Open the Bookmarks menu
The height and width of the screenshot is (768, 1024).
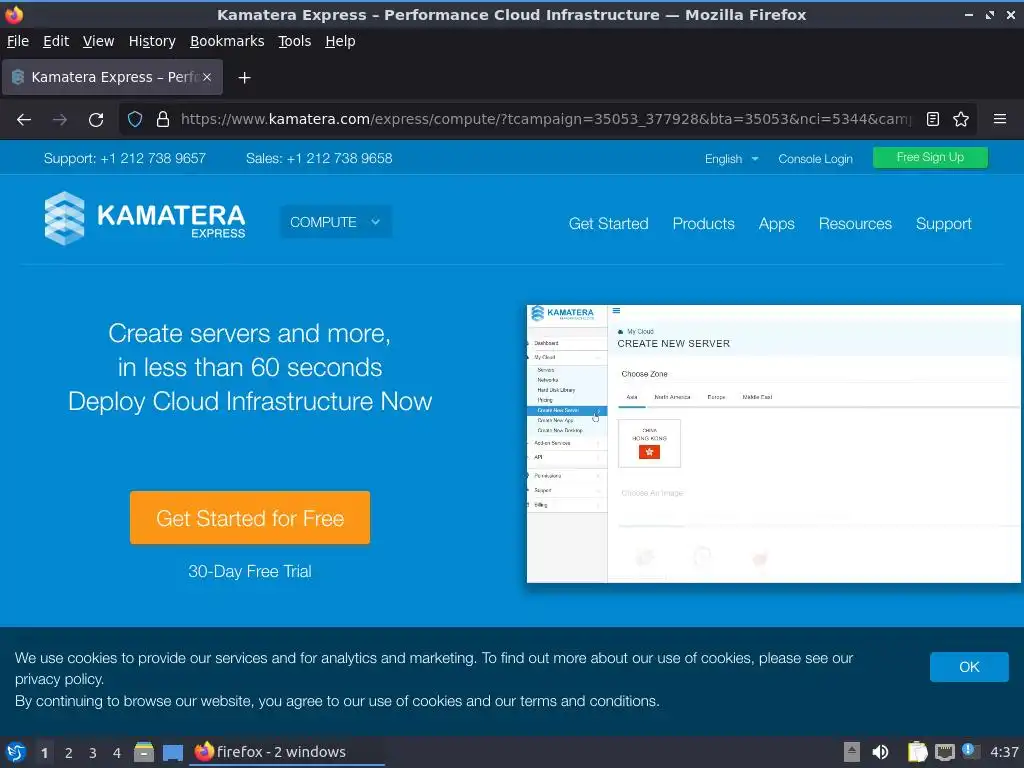[x=227, y=41]
